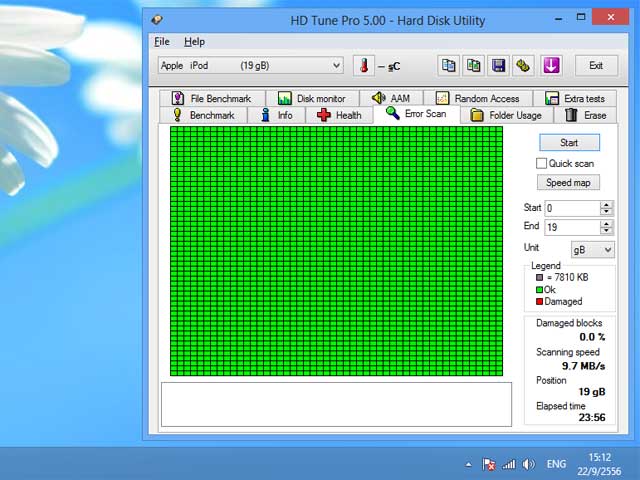Screen dimensions: 640x480
Task: Open the Apple iPod drive dropdown
Action: [x=250, y=66]
